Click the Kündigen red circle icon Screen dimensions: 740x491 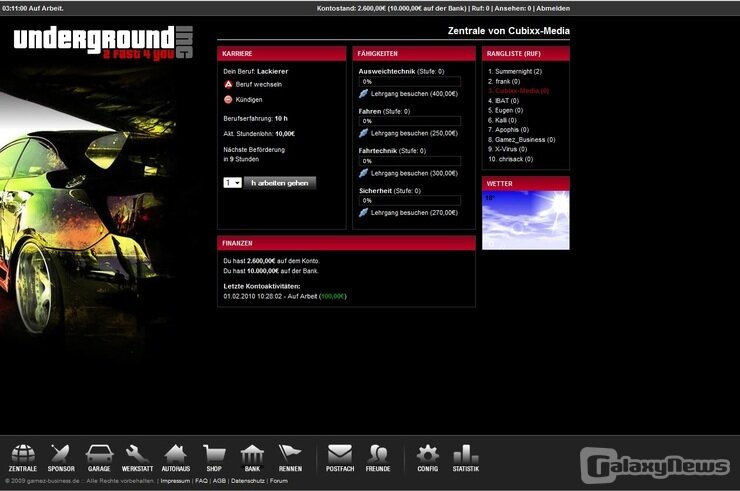[x=228, y=100]
